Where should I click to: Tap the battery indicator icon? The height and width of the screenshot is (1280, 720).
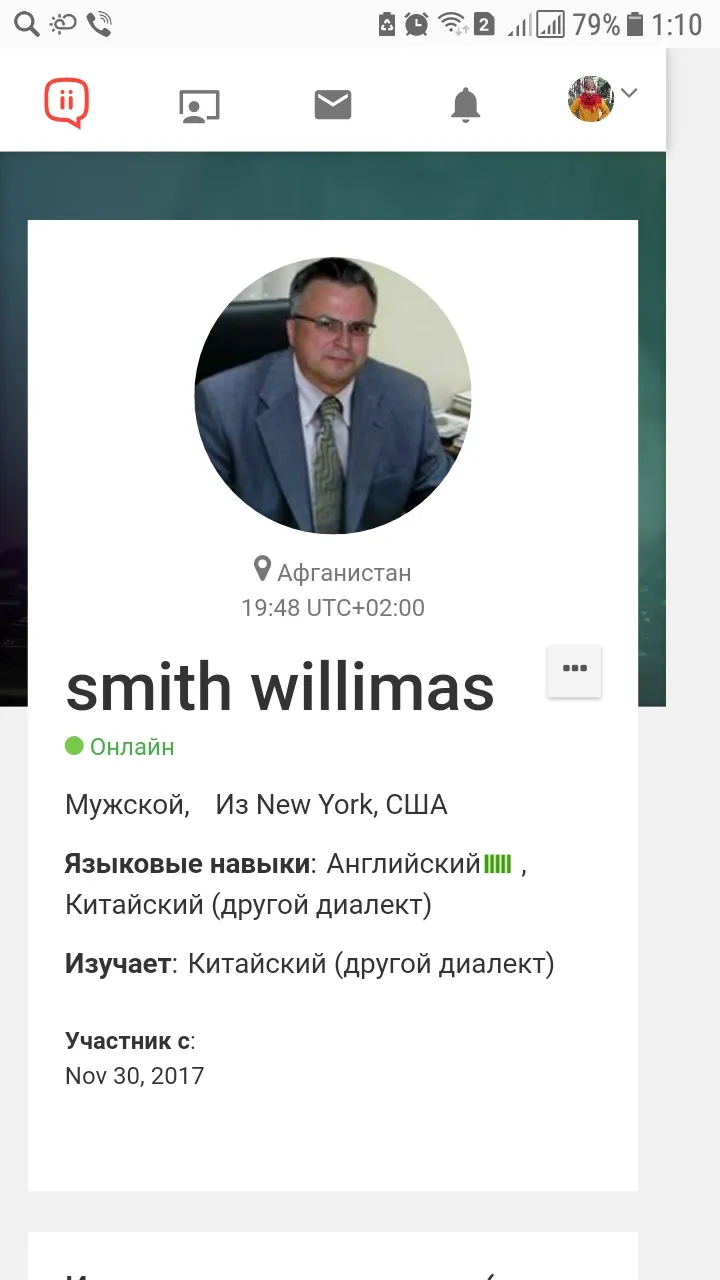tap(634, 24)
